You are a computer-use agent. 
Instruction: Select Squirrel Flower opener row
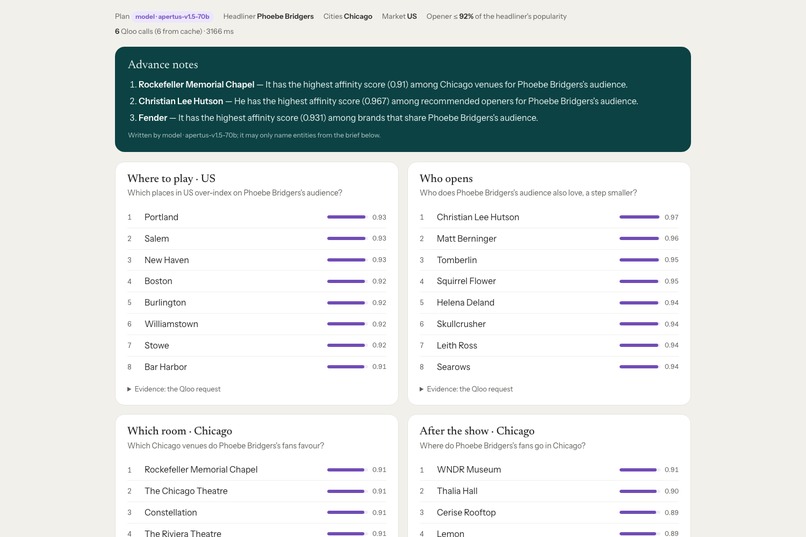click(549, 281)
